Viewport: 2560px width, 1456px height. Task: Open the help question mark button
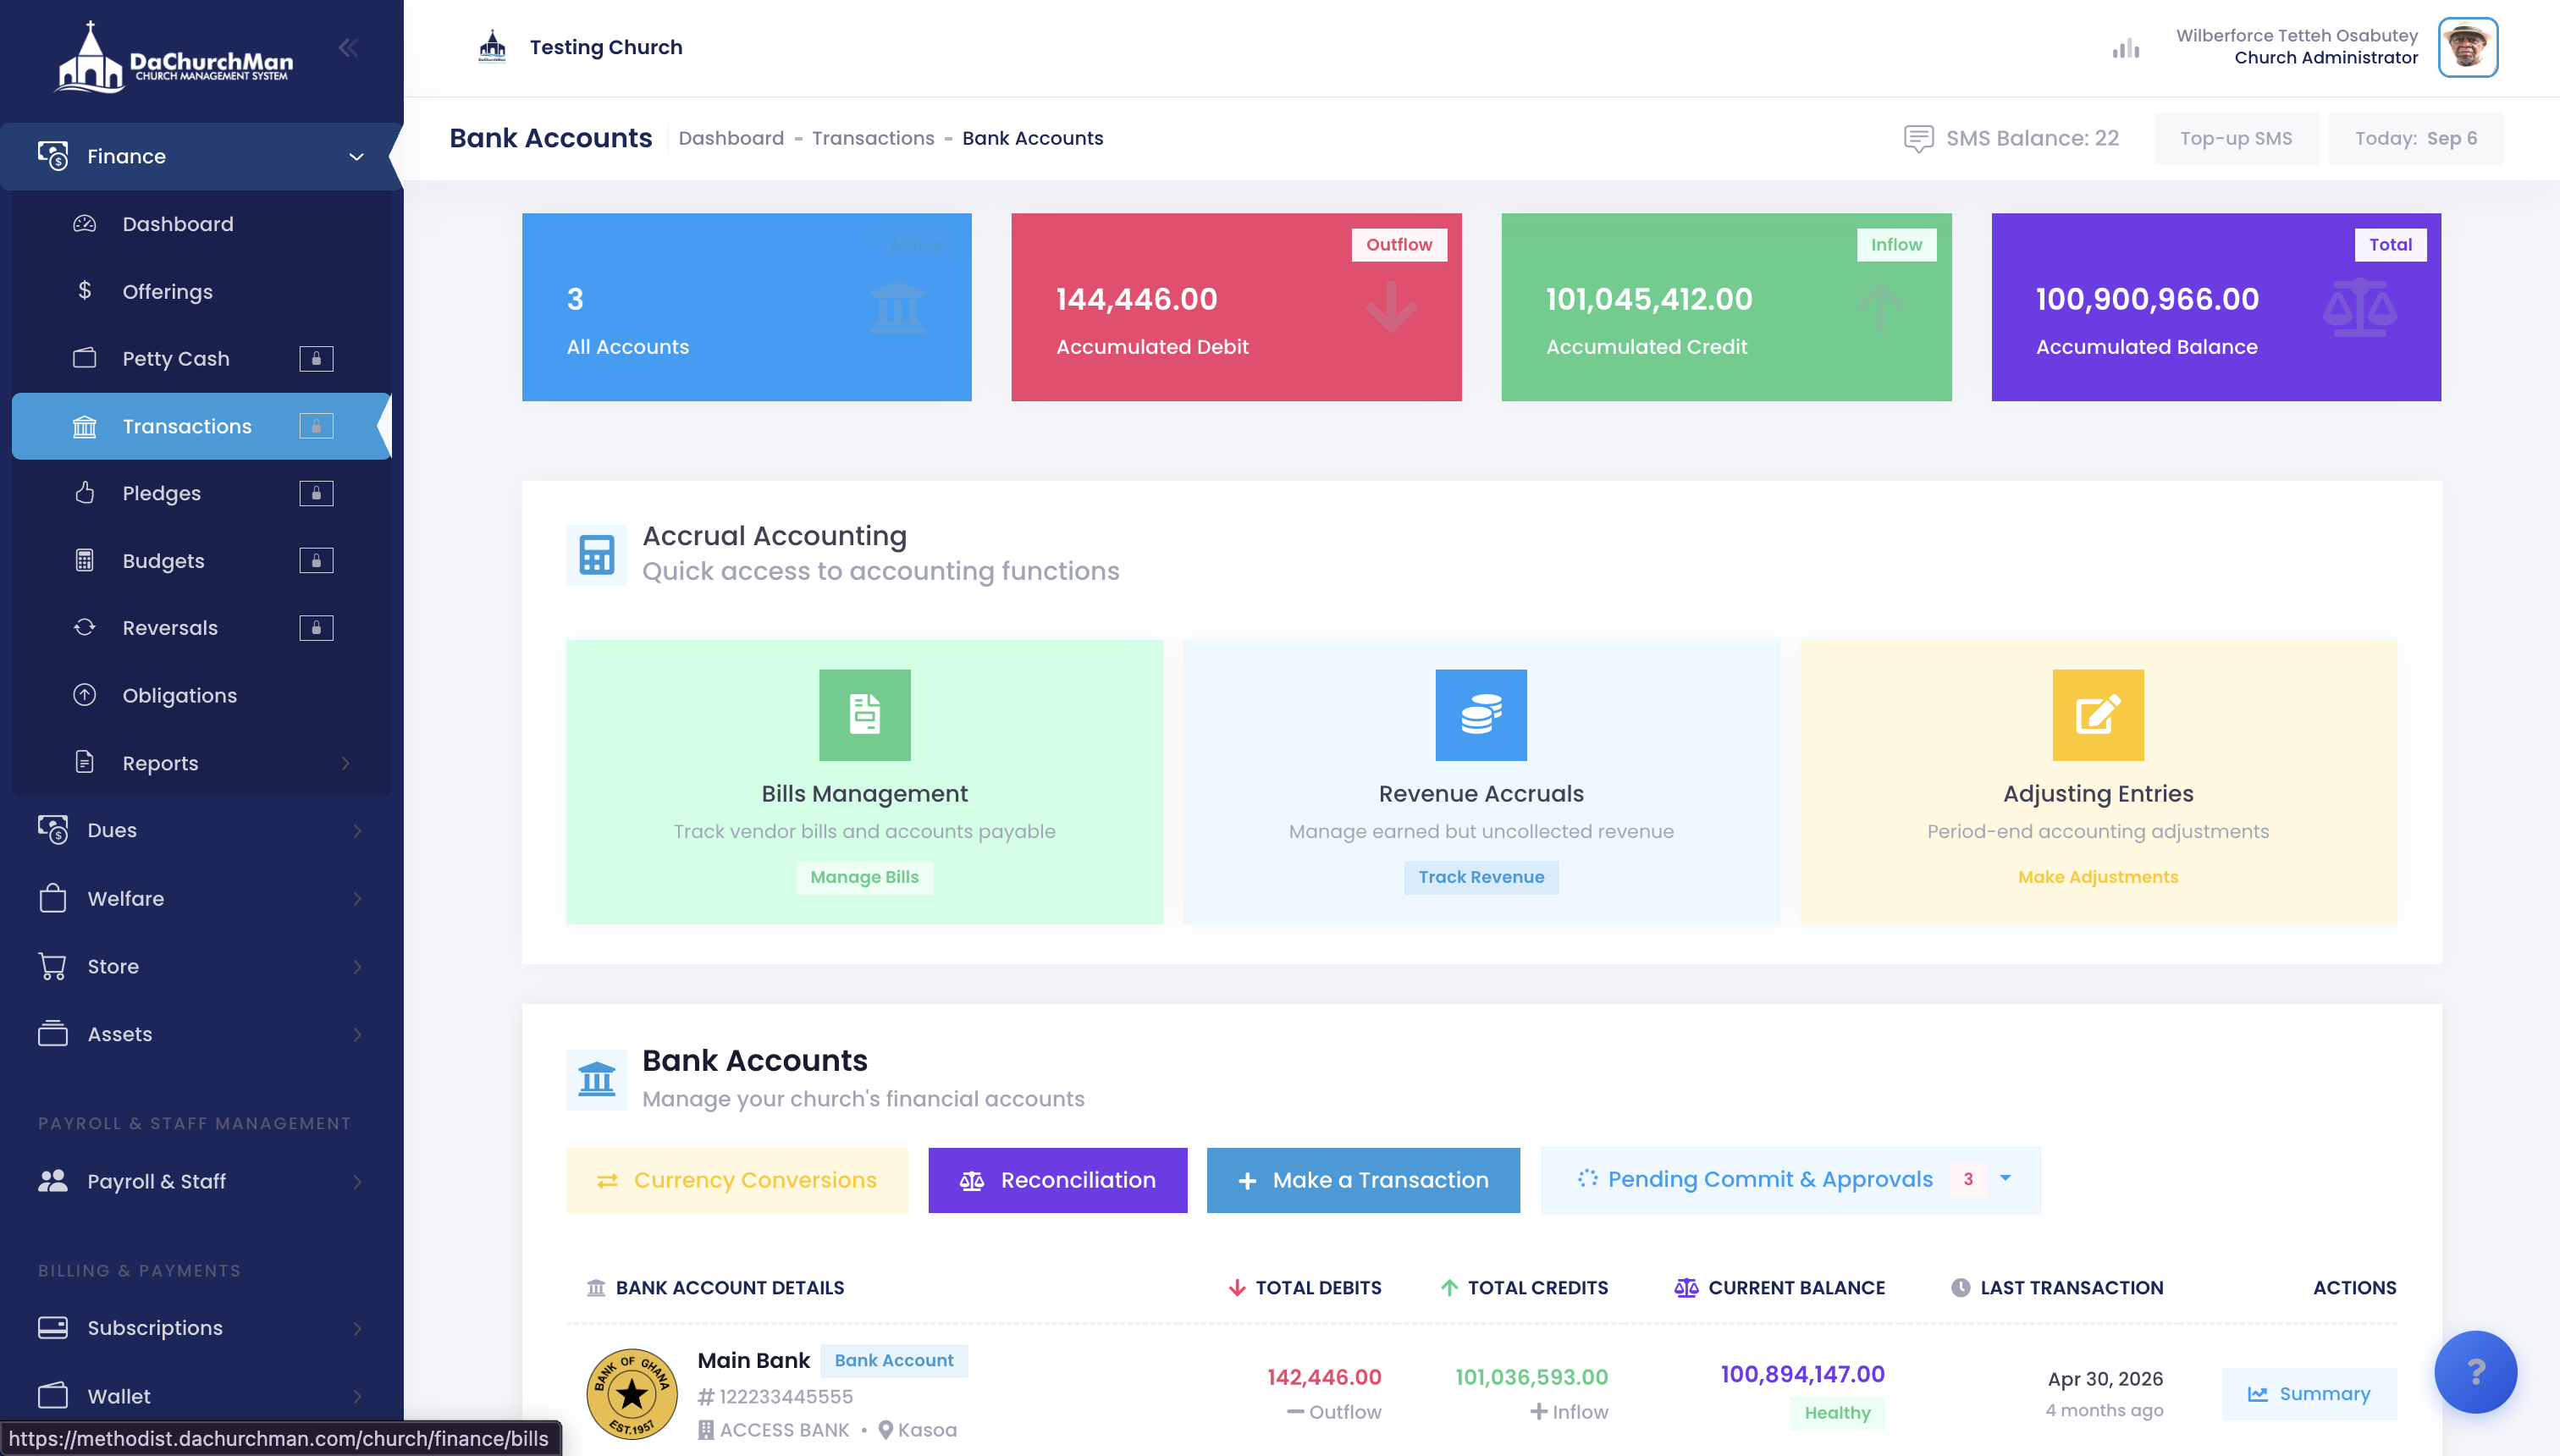(x=2476, y=1372)
